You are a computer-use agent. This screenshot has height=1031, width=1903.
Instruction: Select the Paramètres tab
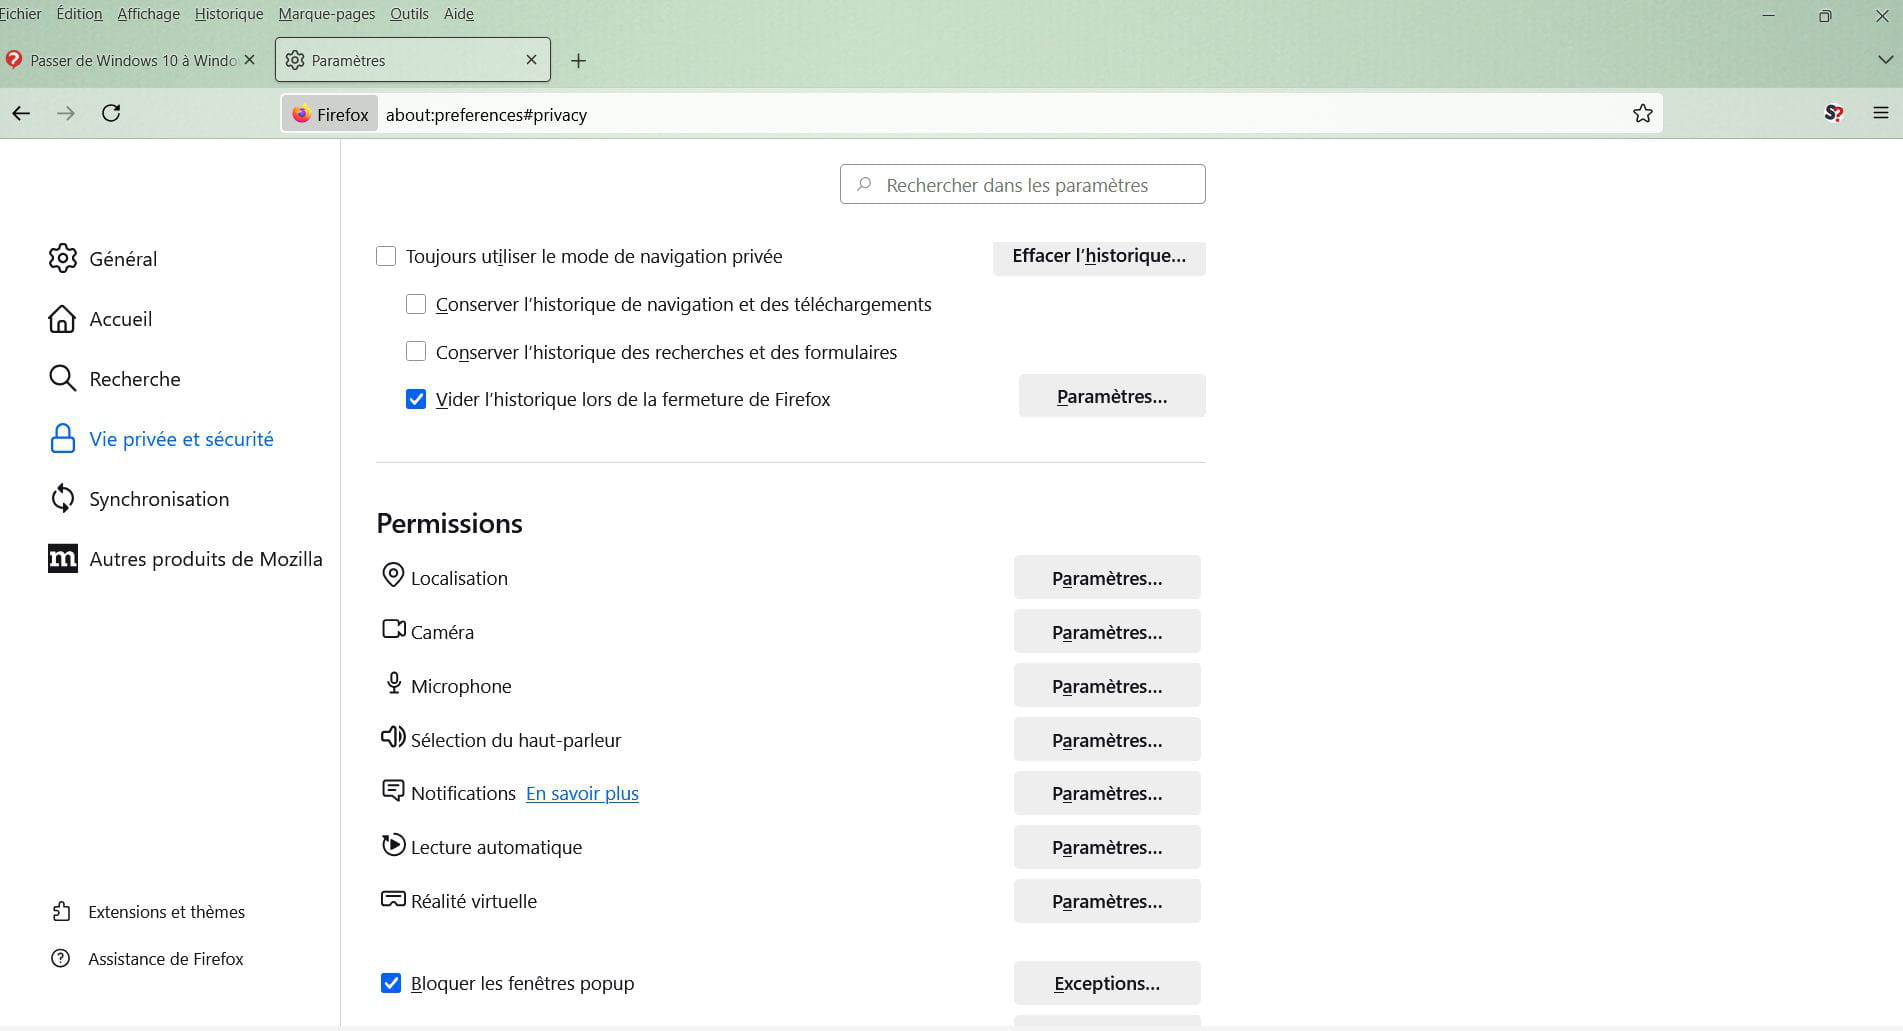tap(412, 60)
